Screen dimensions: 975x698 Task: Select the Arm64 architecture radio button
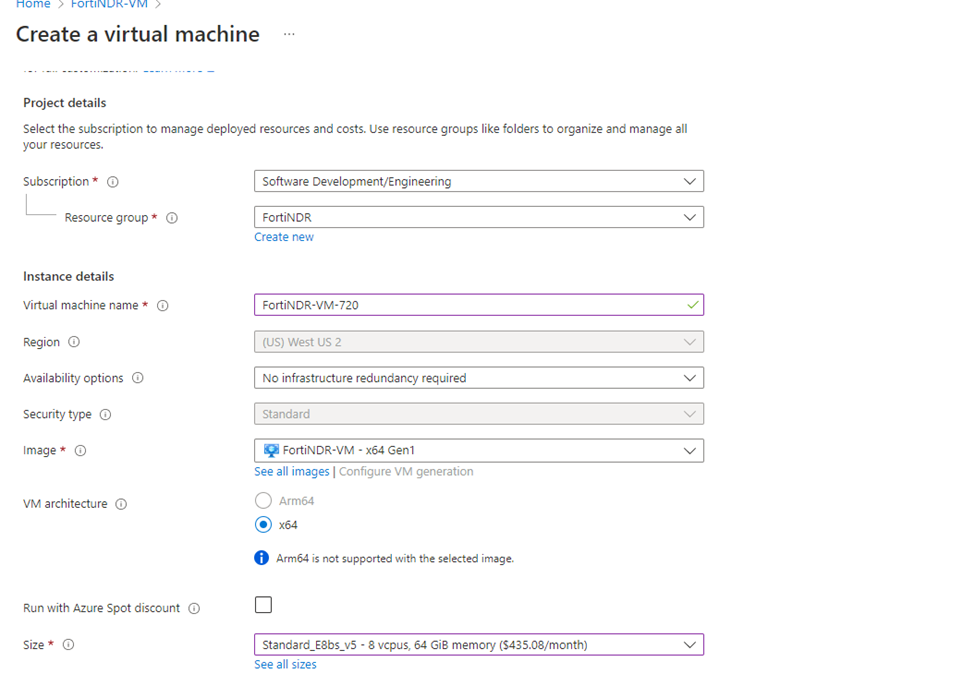[x=261, y=500]
